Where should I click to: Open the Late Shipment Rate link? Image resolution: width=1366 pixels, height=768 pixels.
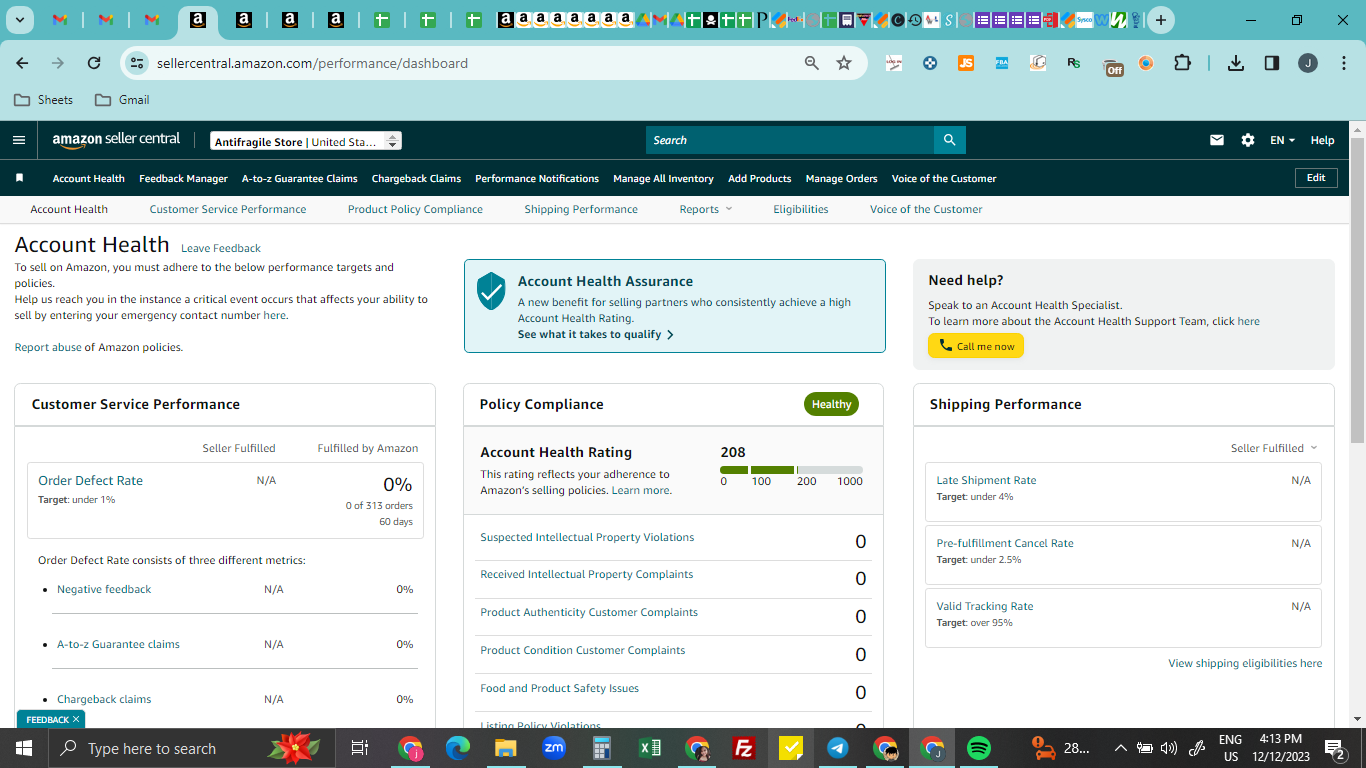986,480
